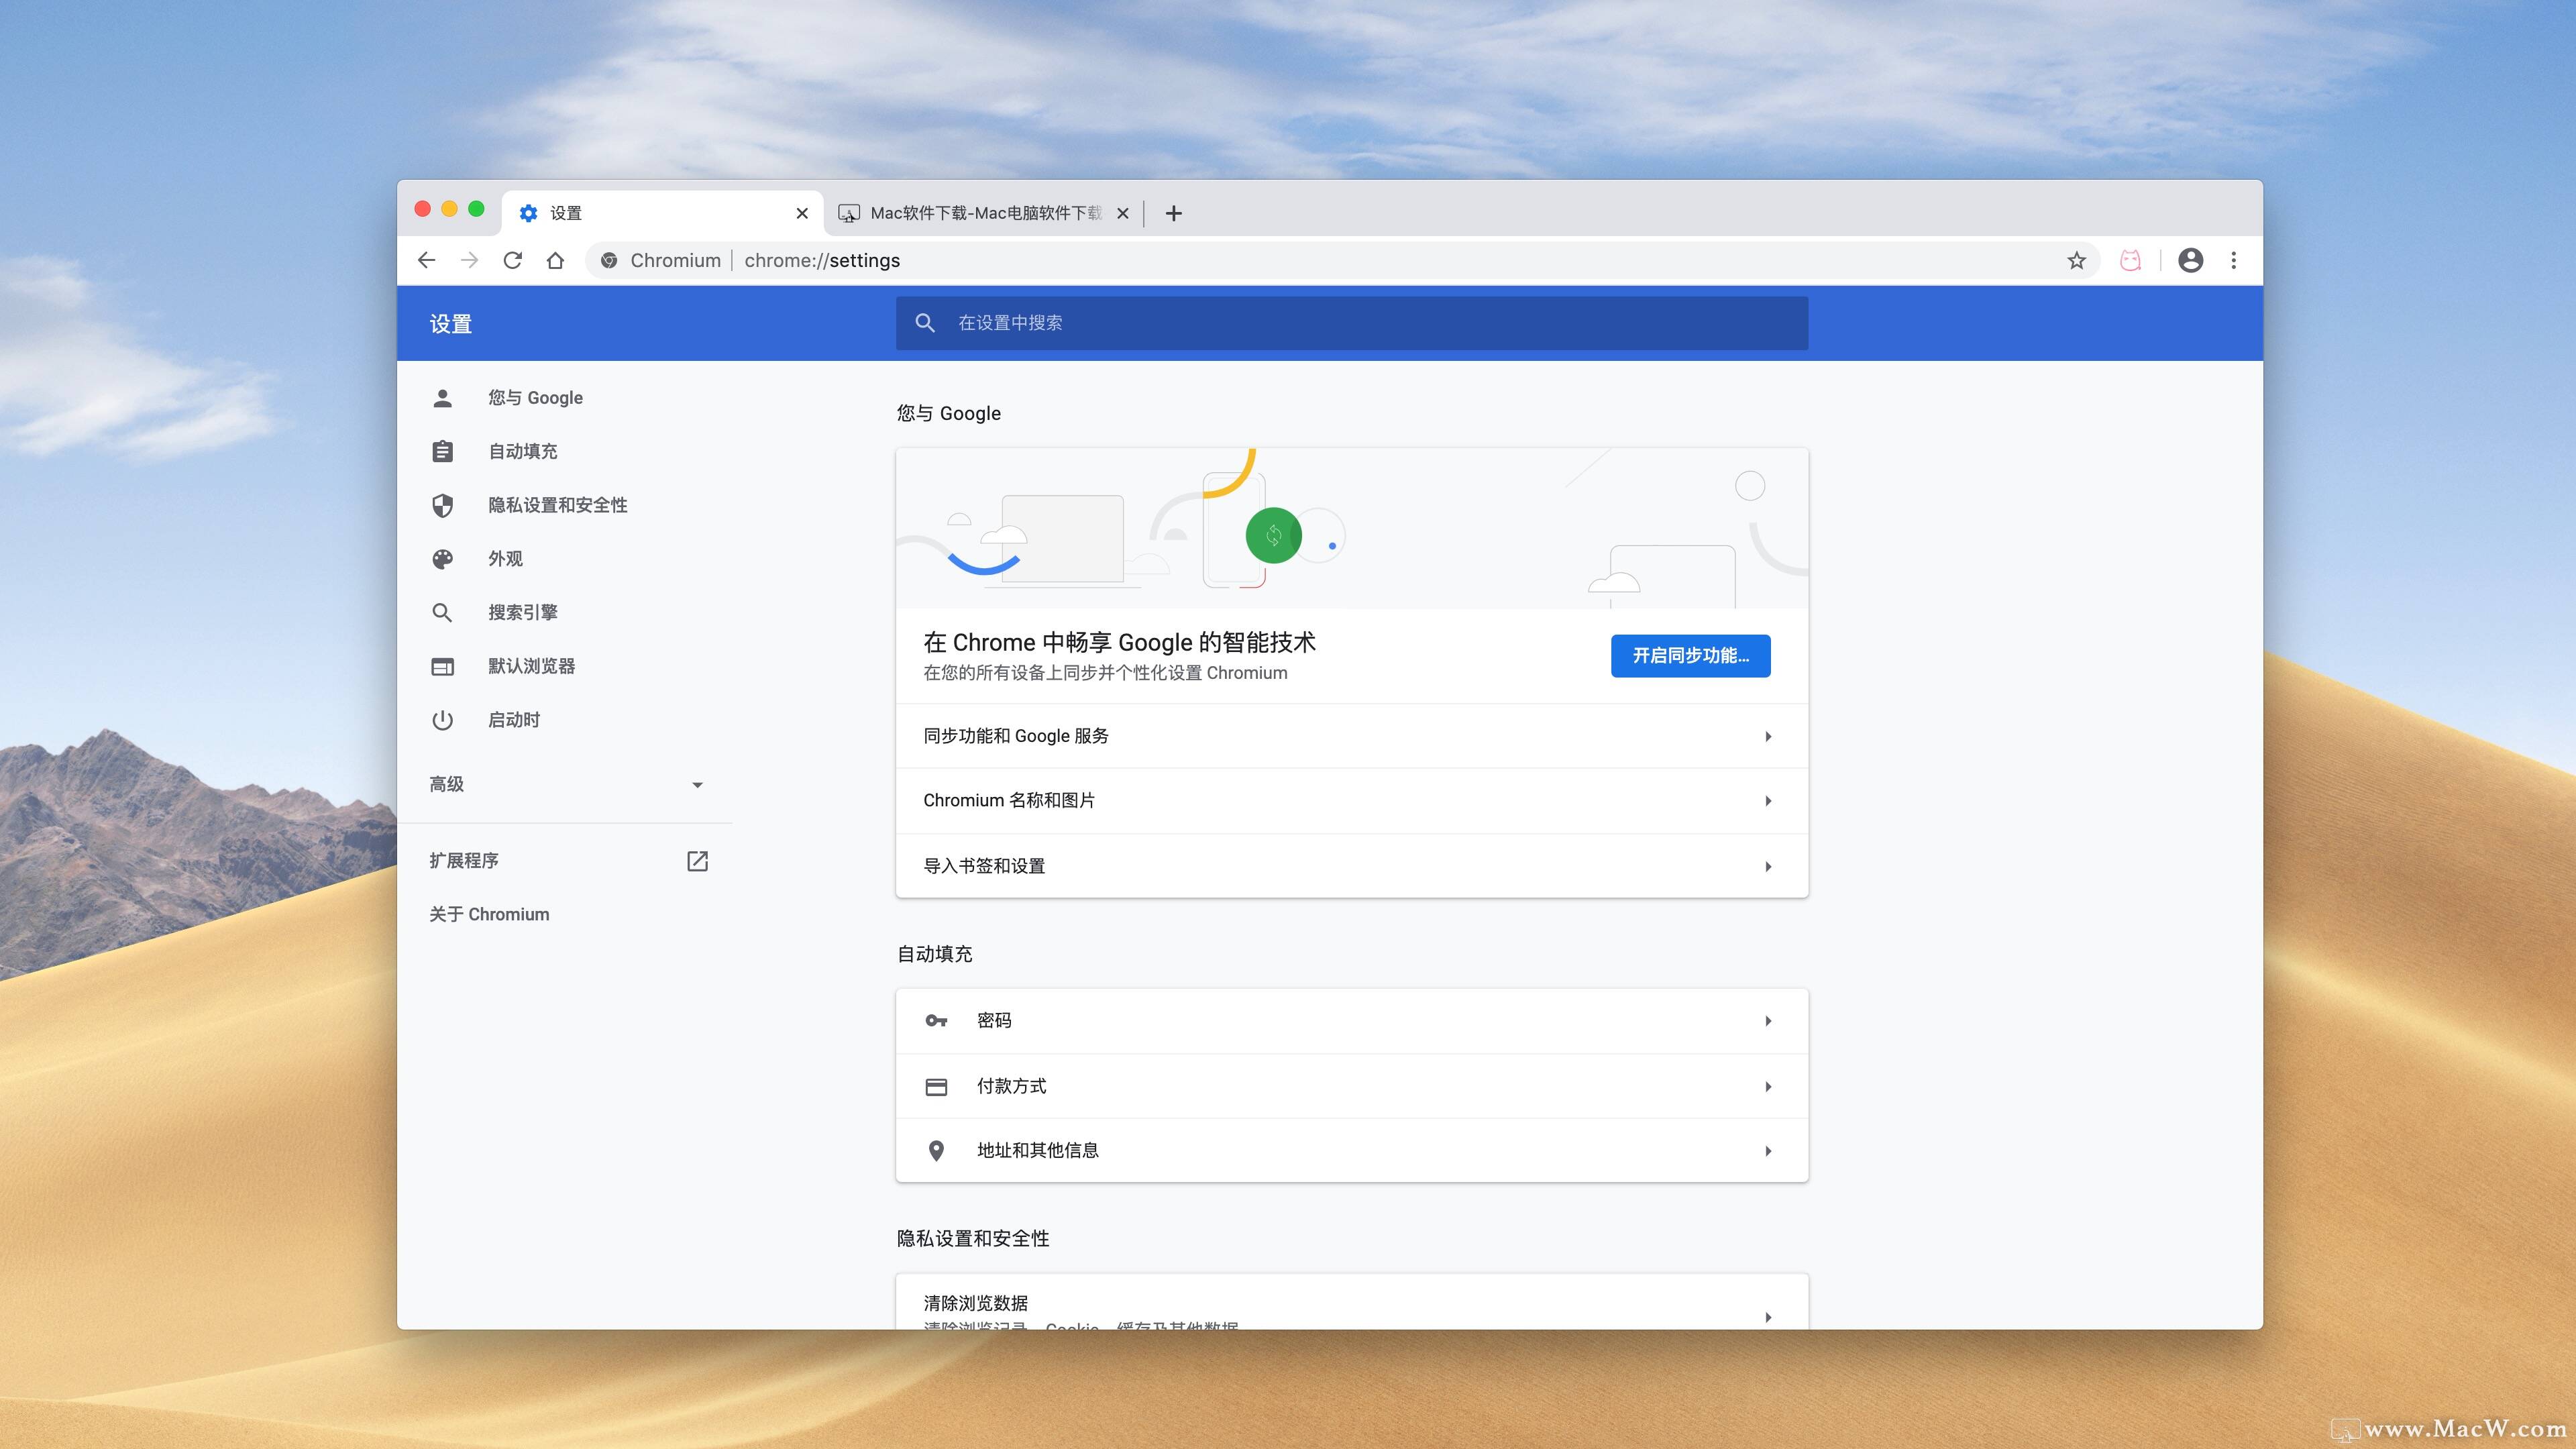The image size is (2576, 1449).
Task: Click the location pin in 地址和其他信息 row
Action: (936, 1151)
